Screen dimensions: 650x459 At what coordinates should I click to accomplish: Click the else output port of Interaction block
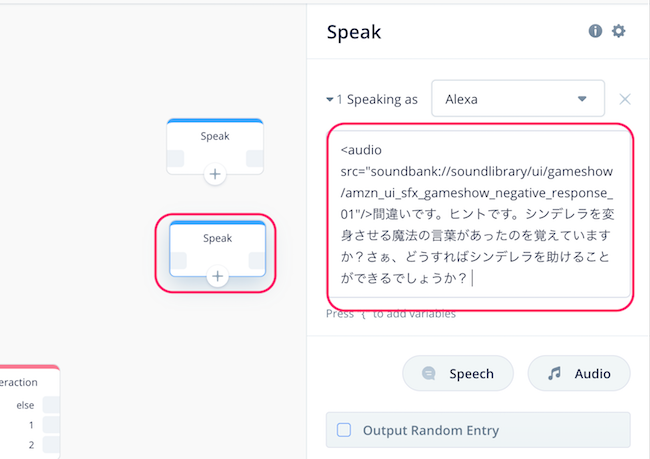click(51, 405)
